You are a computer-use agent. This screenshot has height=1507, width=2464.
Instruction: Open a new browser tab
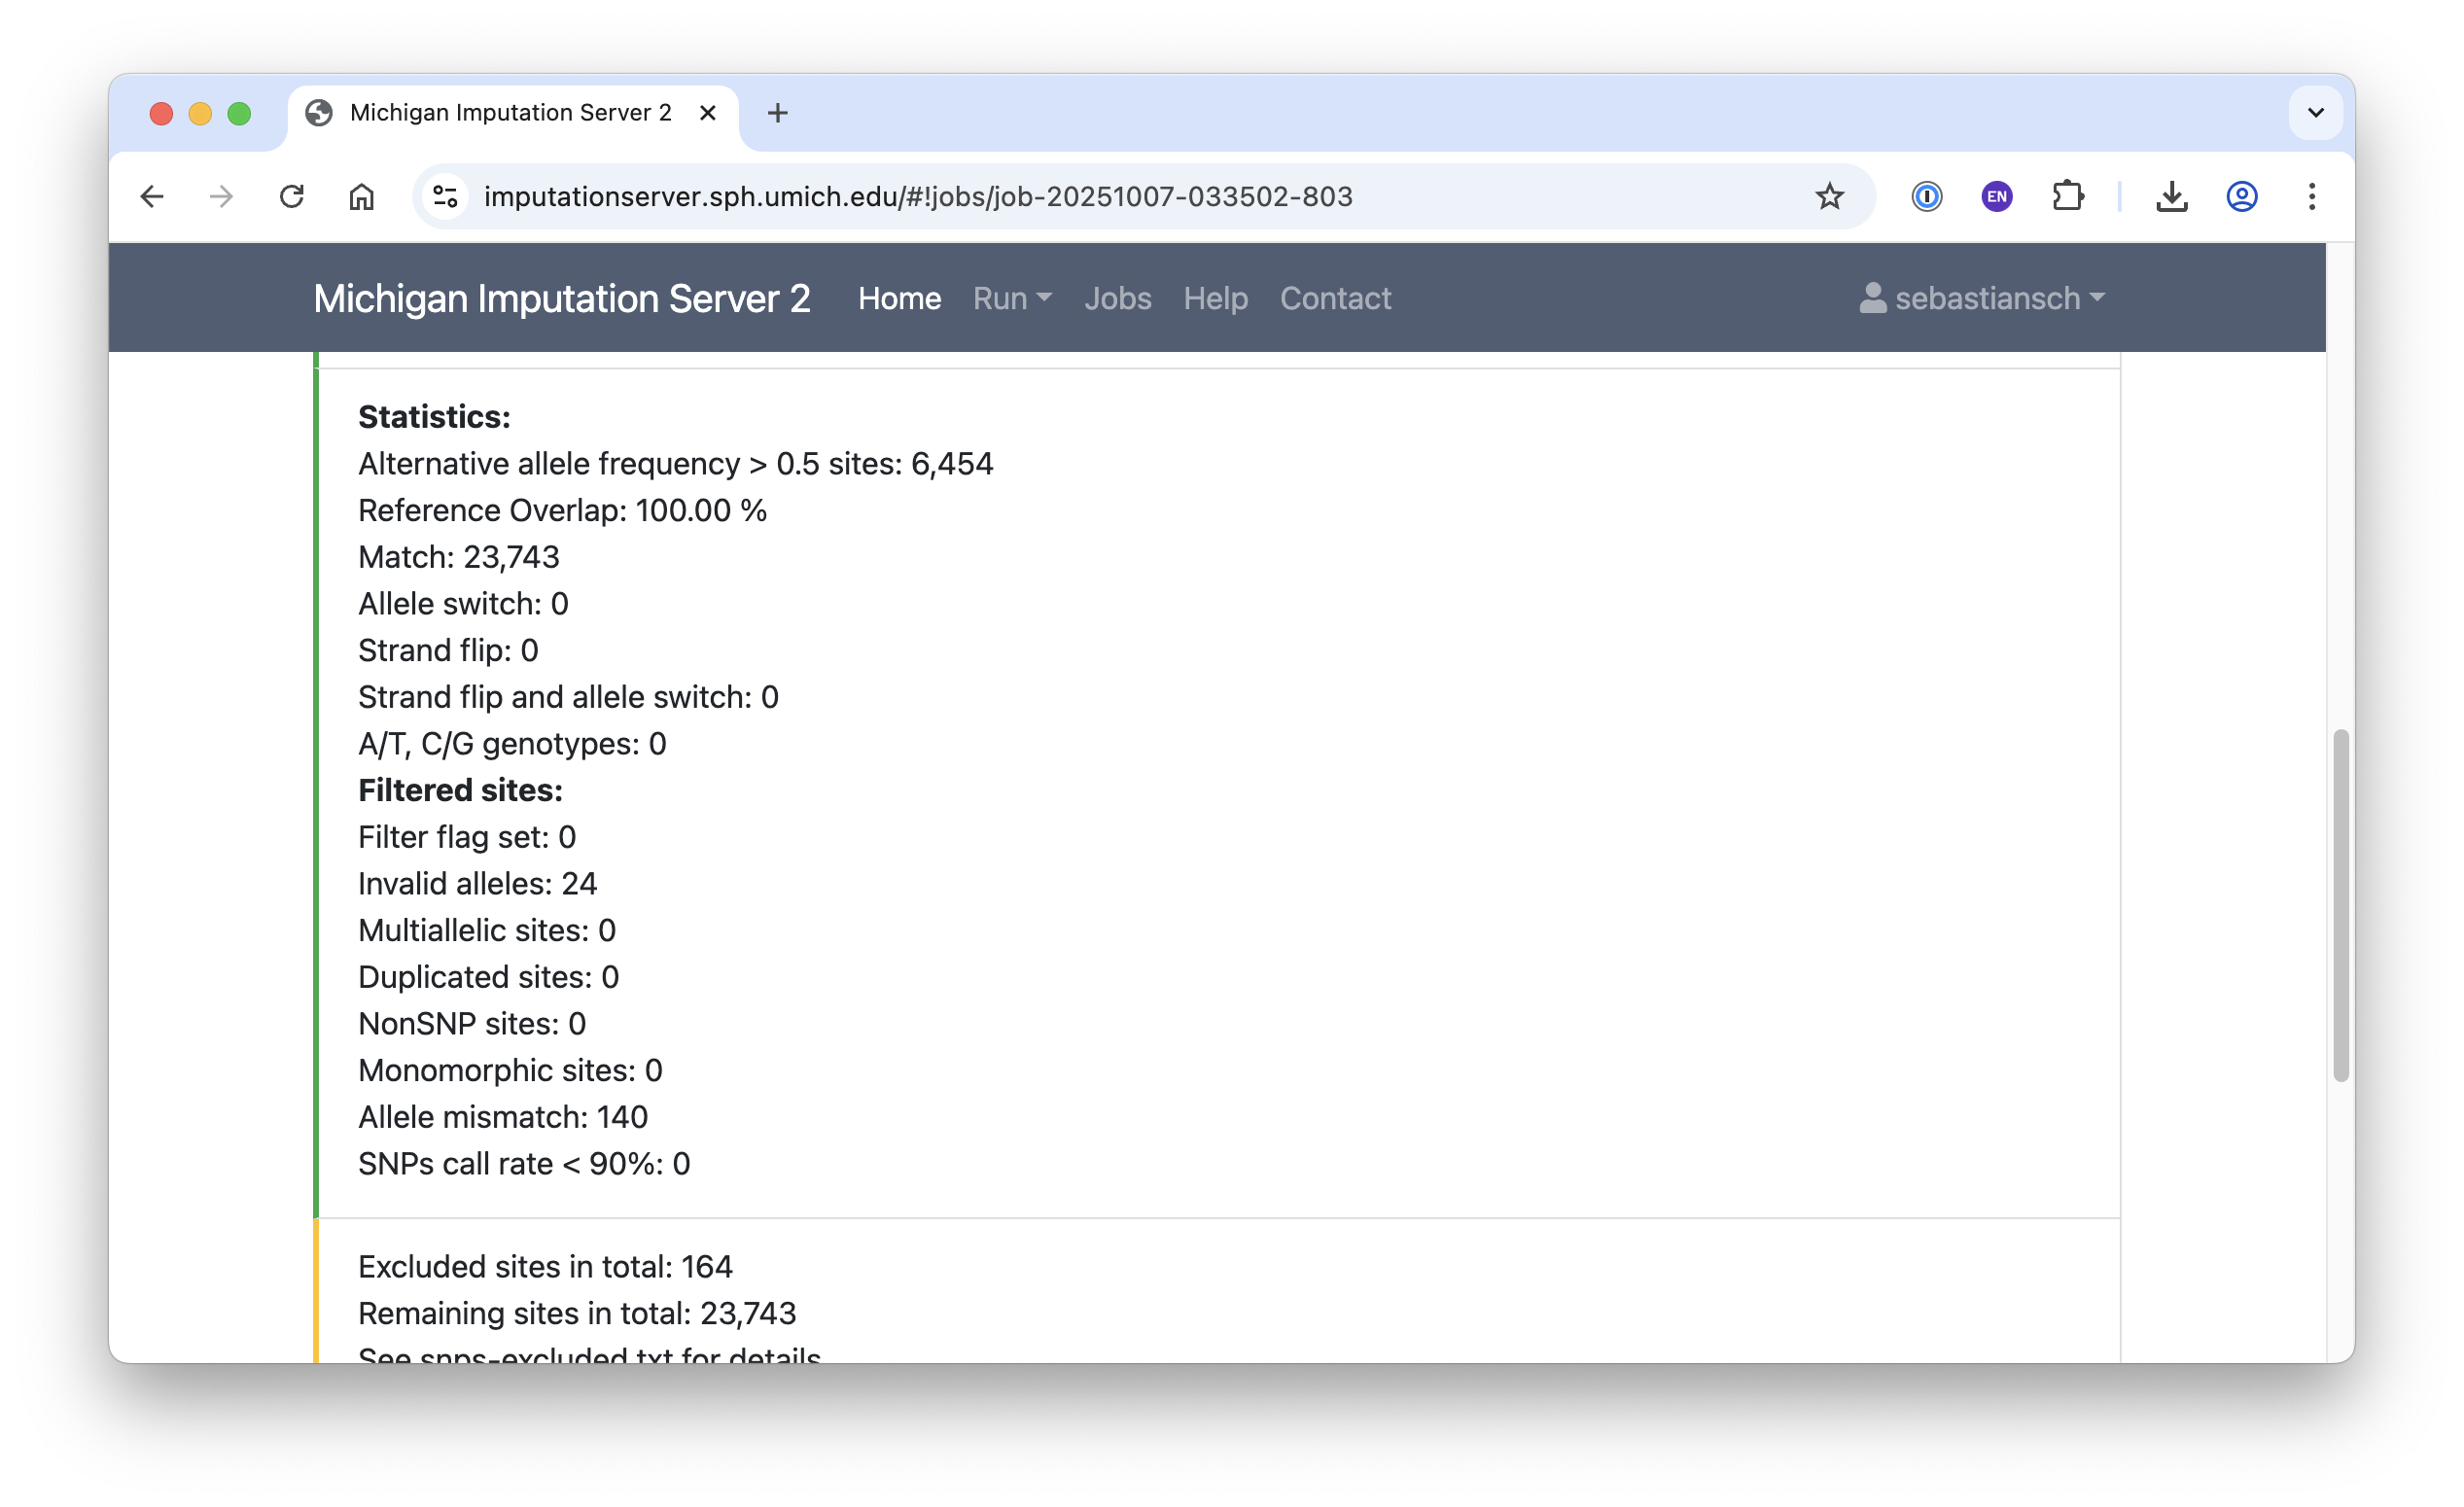[x=777, y=113]
